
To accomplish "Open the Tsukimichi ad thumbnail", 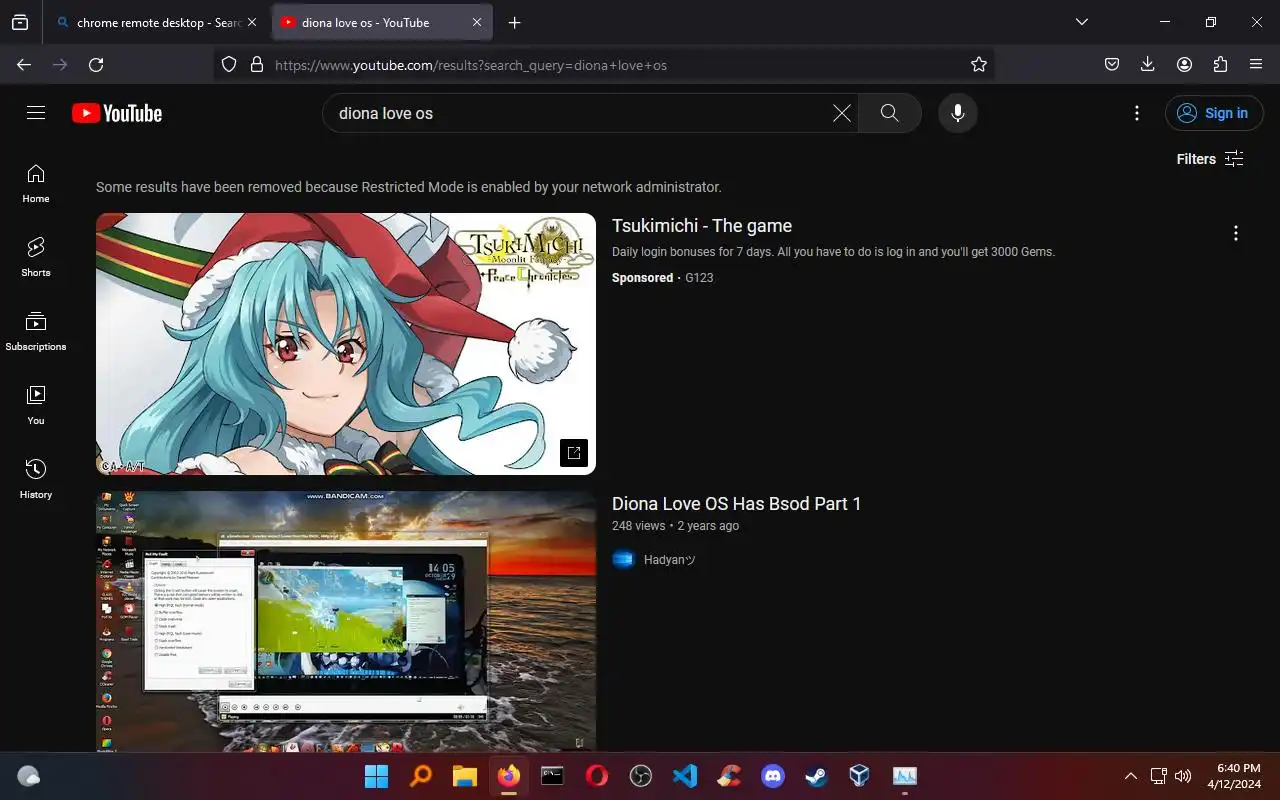I will (346, 344).
